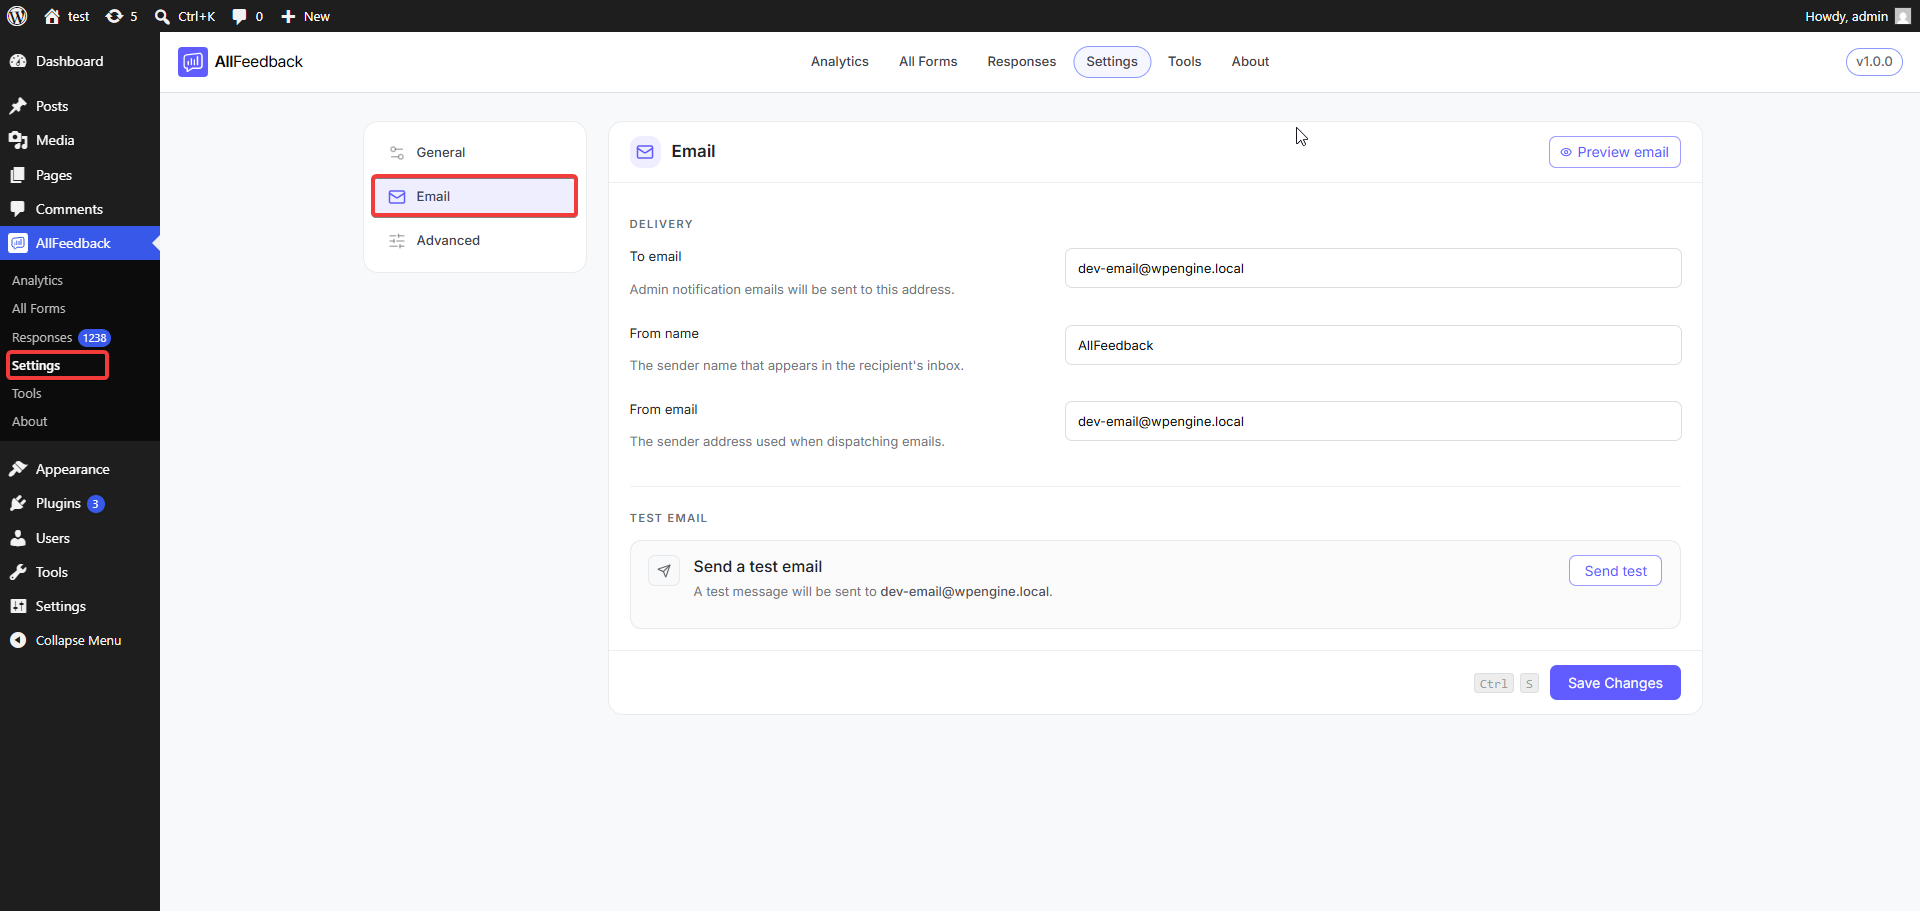Click the TEST EMAIL section label
Image resolution: width=1920 pixels, height=911 pixels.
668,518
